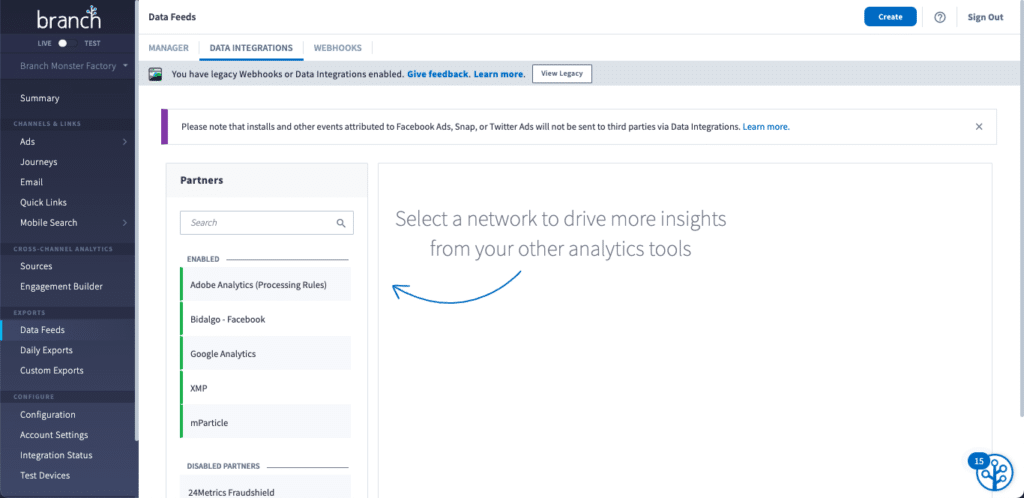Click Sign Out in the header
Screen dimensions: 1024x498
coord(985,17)
